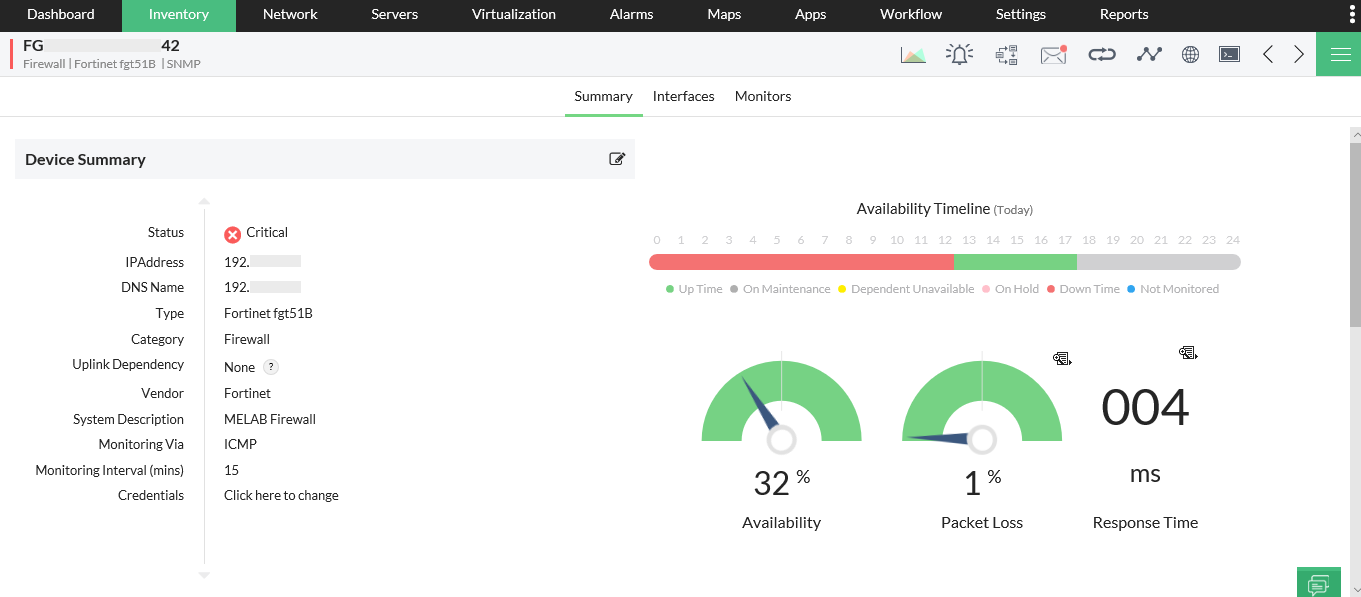Navigate to next device with right chevron

coord(1297,54)
